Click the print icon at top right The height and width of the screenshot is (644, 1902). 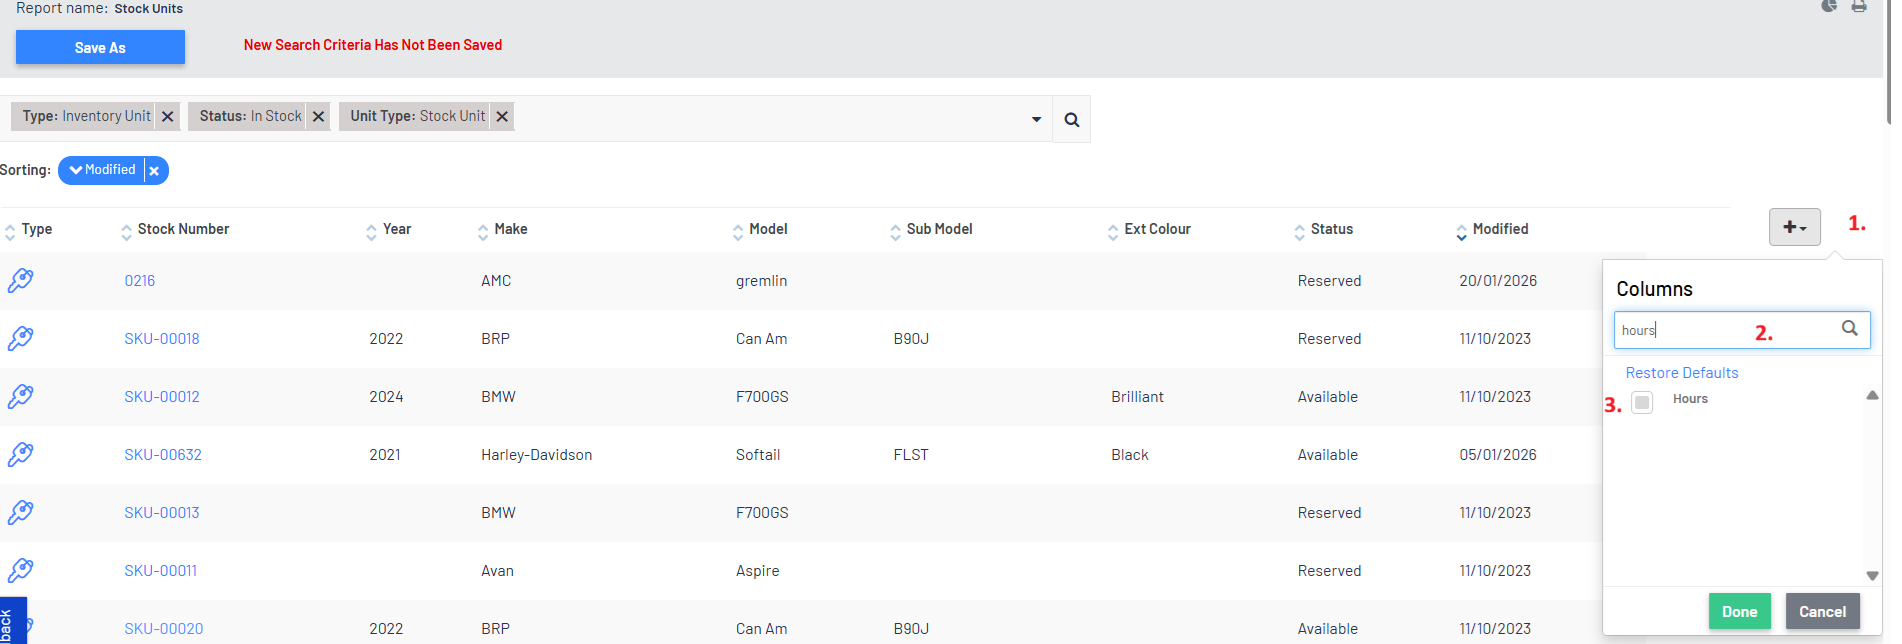1858,6
